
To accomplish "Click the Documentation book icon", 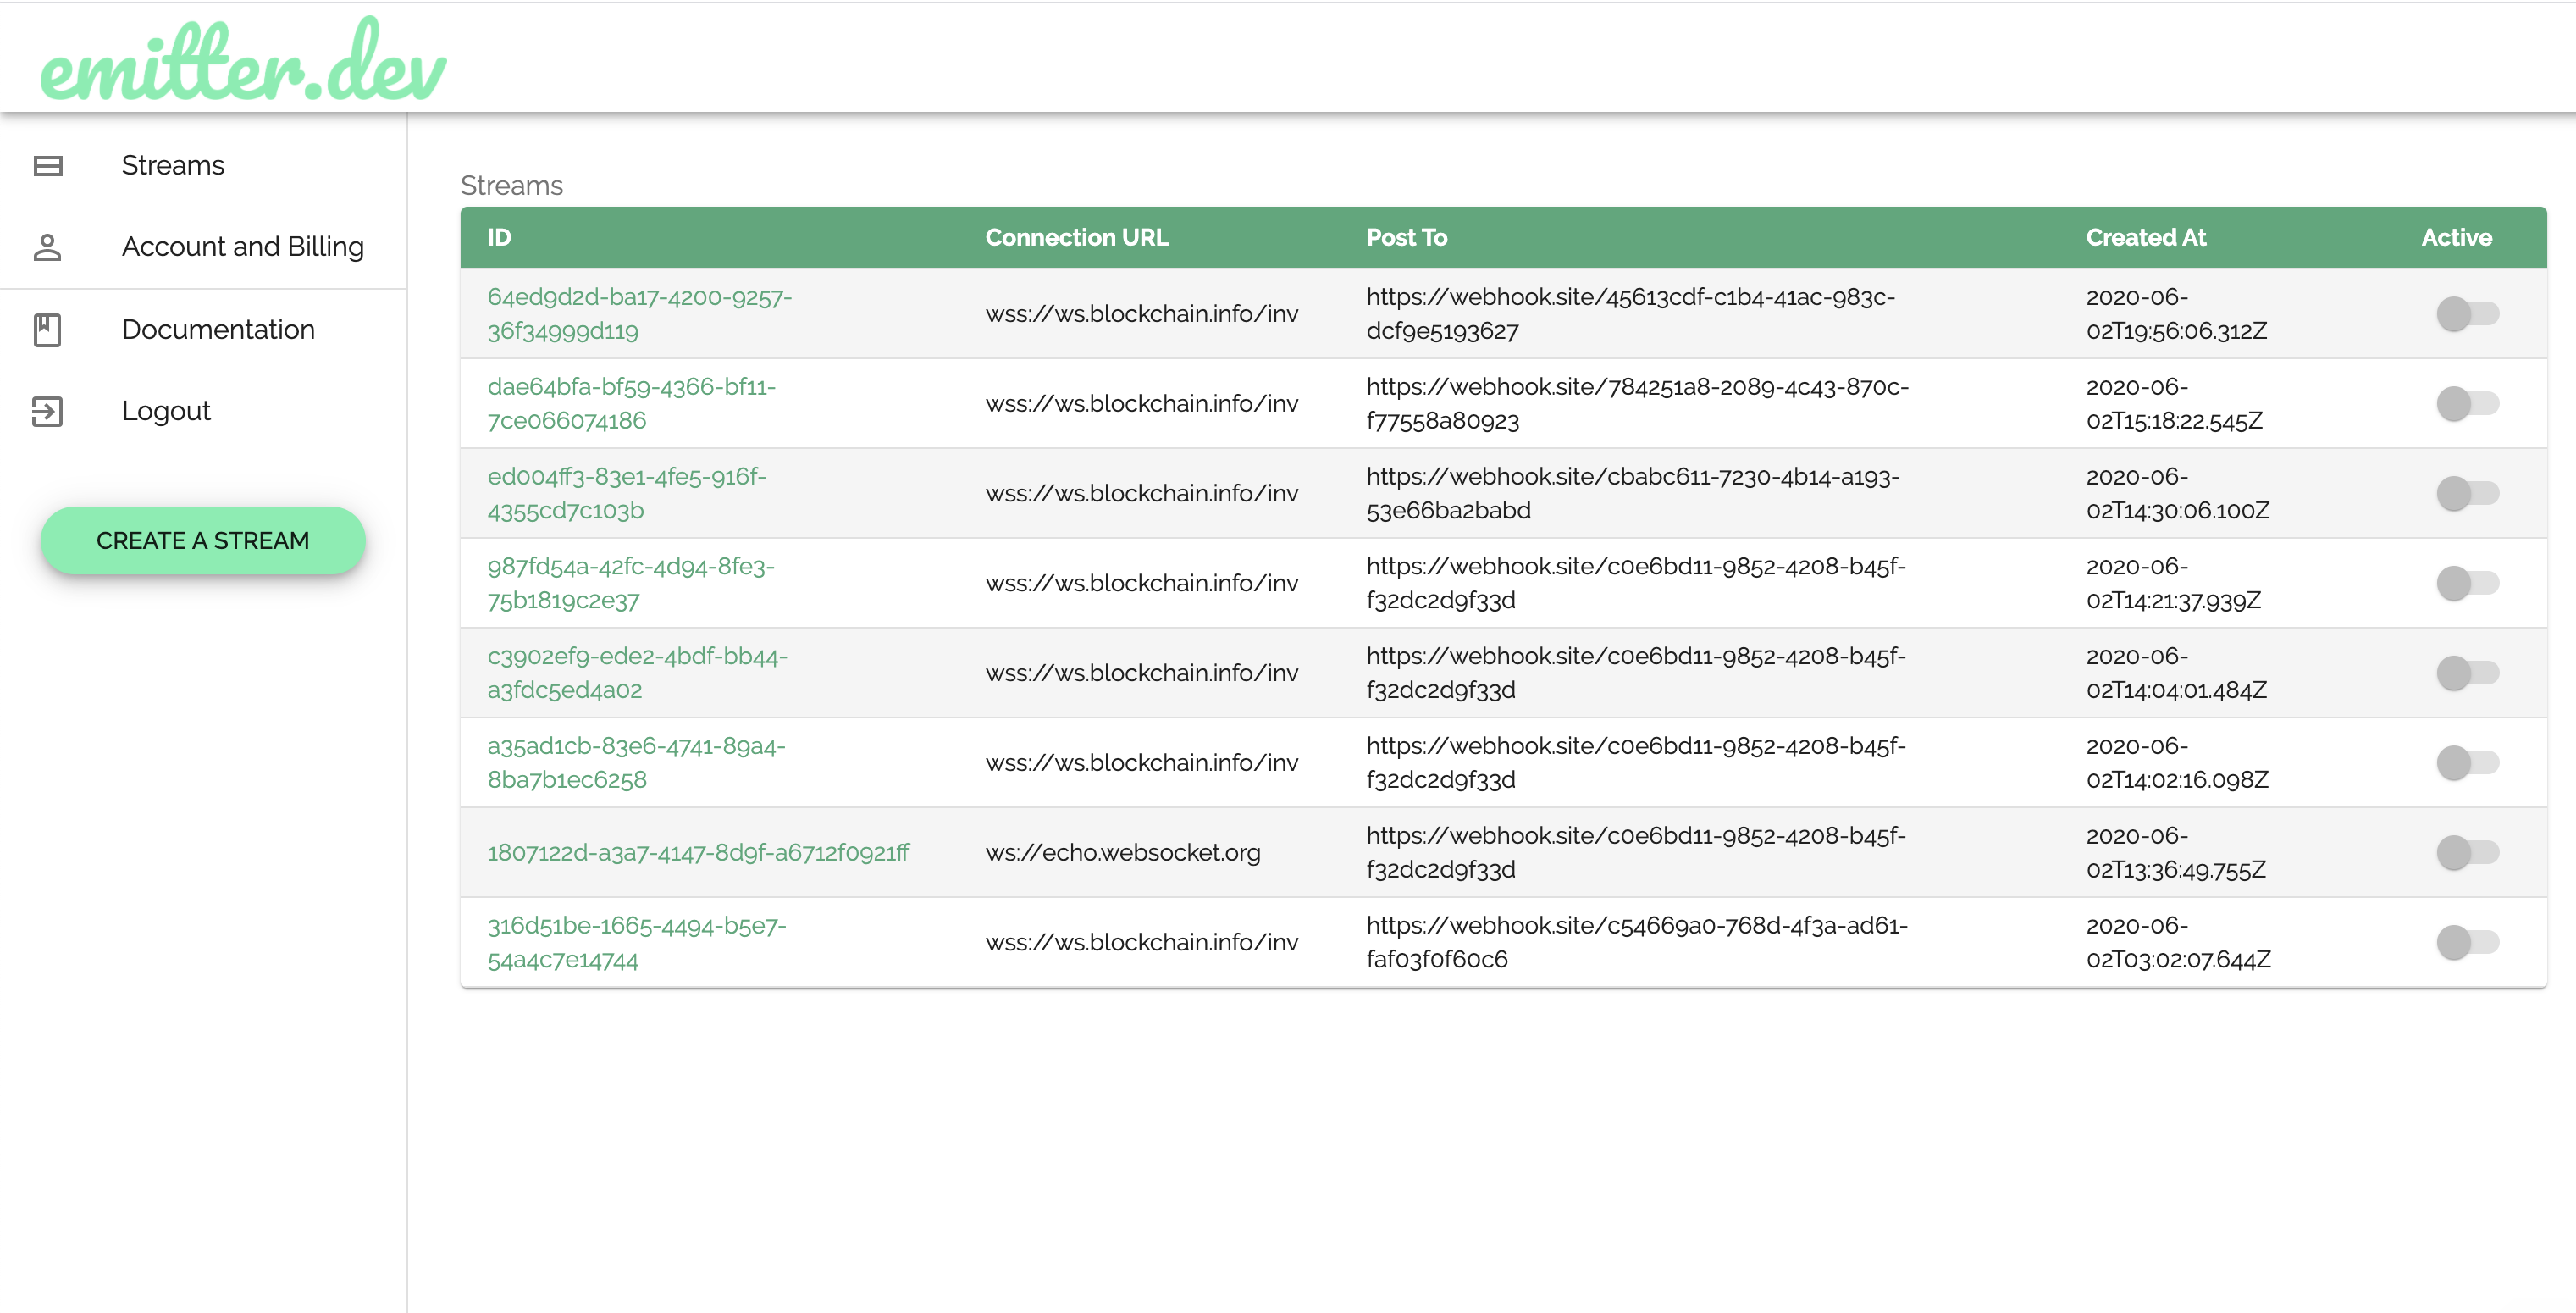I will click(x=47, y=329).
